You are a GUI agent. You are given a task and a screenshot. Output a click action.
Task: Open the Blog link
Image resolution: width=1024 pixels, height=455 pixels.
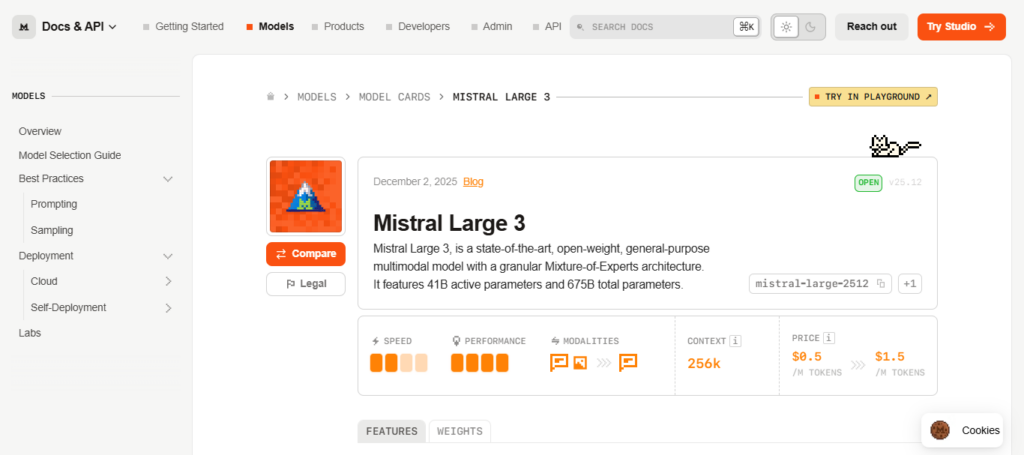click(x=473, y=181)
